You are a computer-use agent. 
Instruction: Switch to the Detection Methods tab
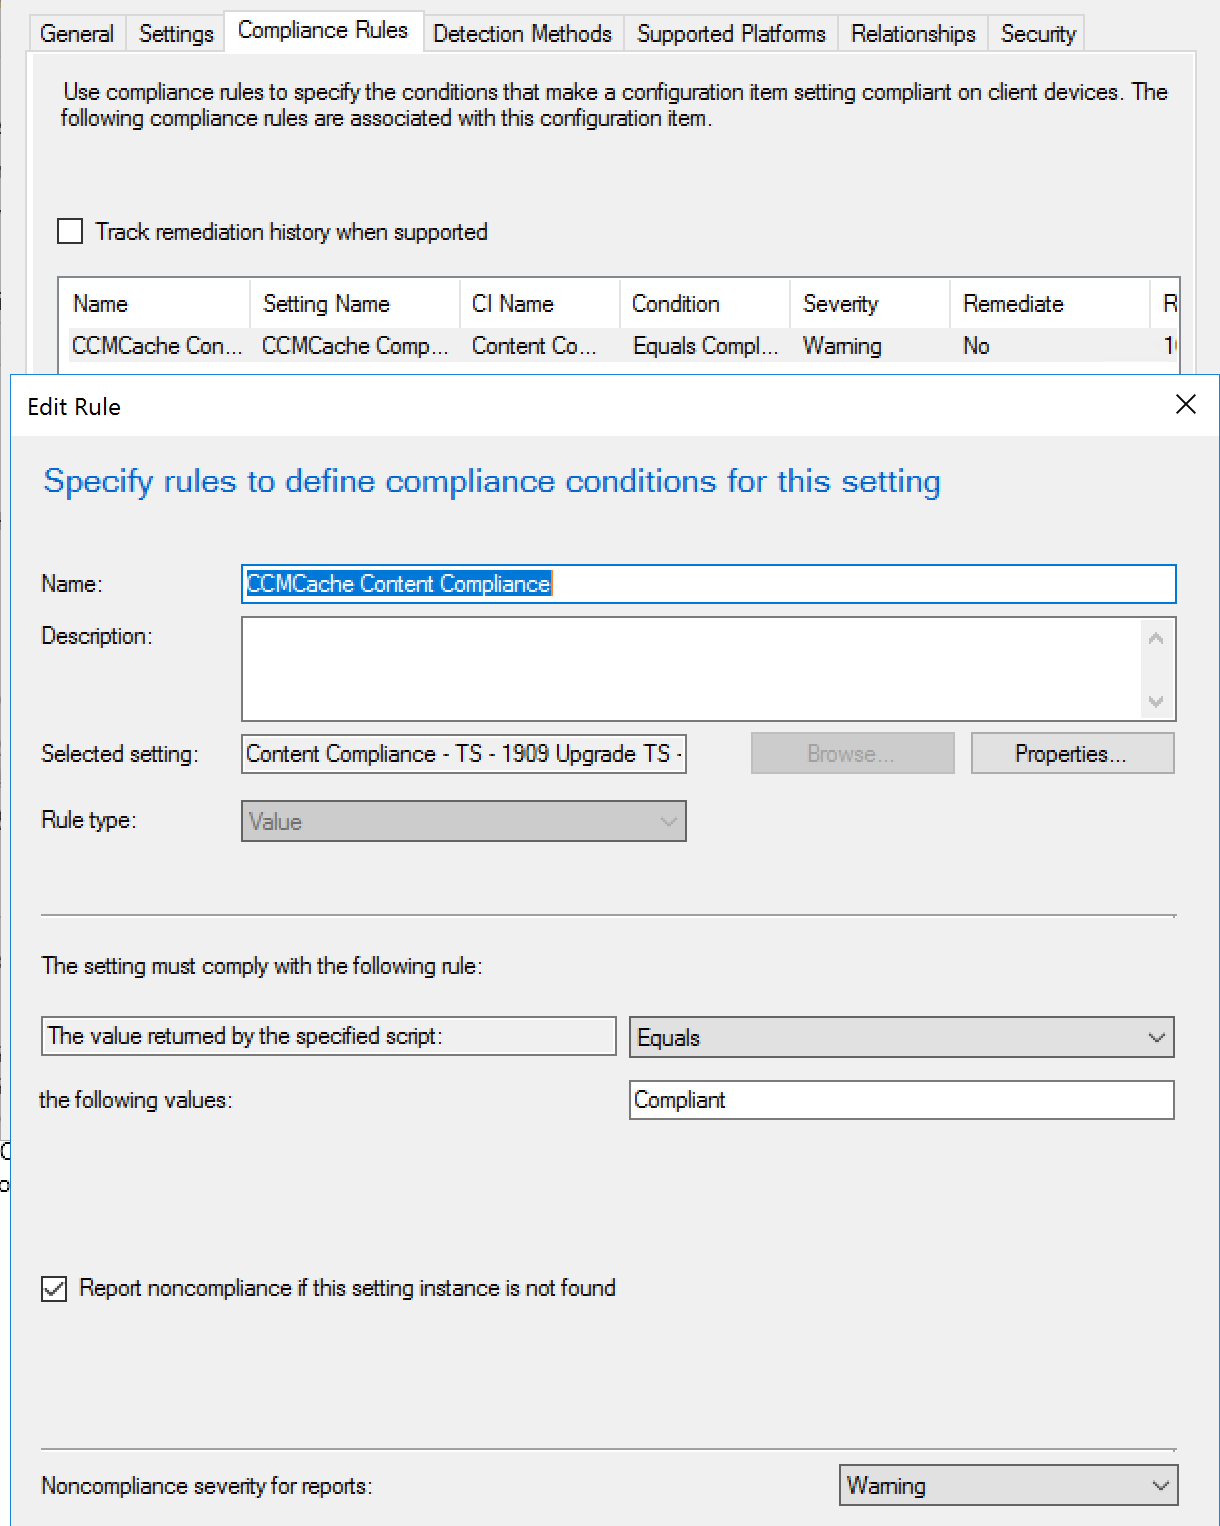click(522, 32)
